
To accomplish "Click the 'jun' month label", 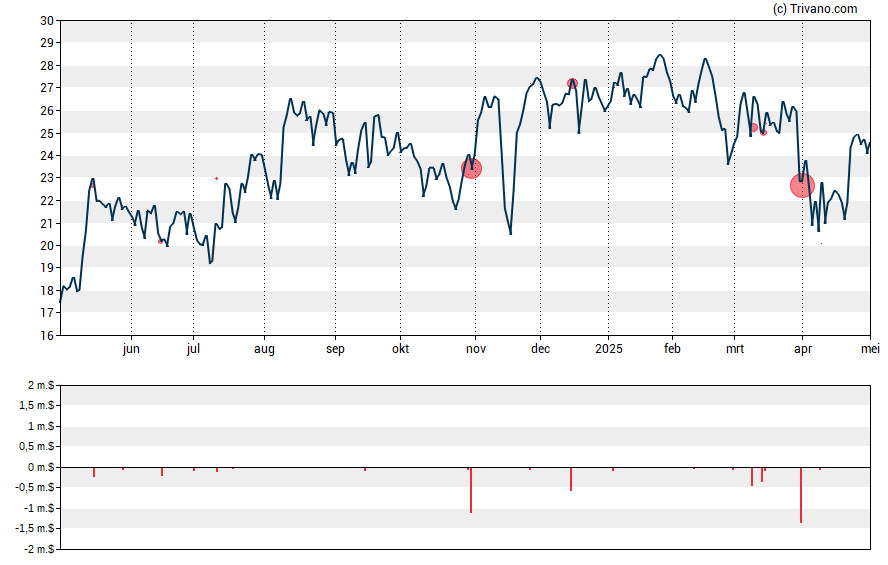I will [x=131, y=349].
